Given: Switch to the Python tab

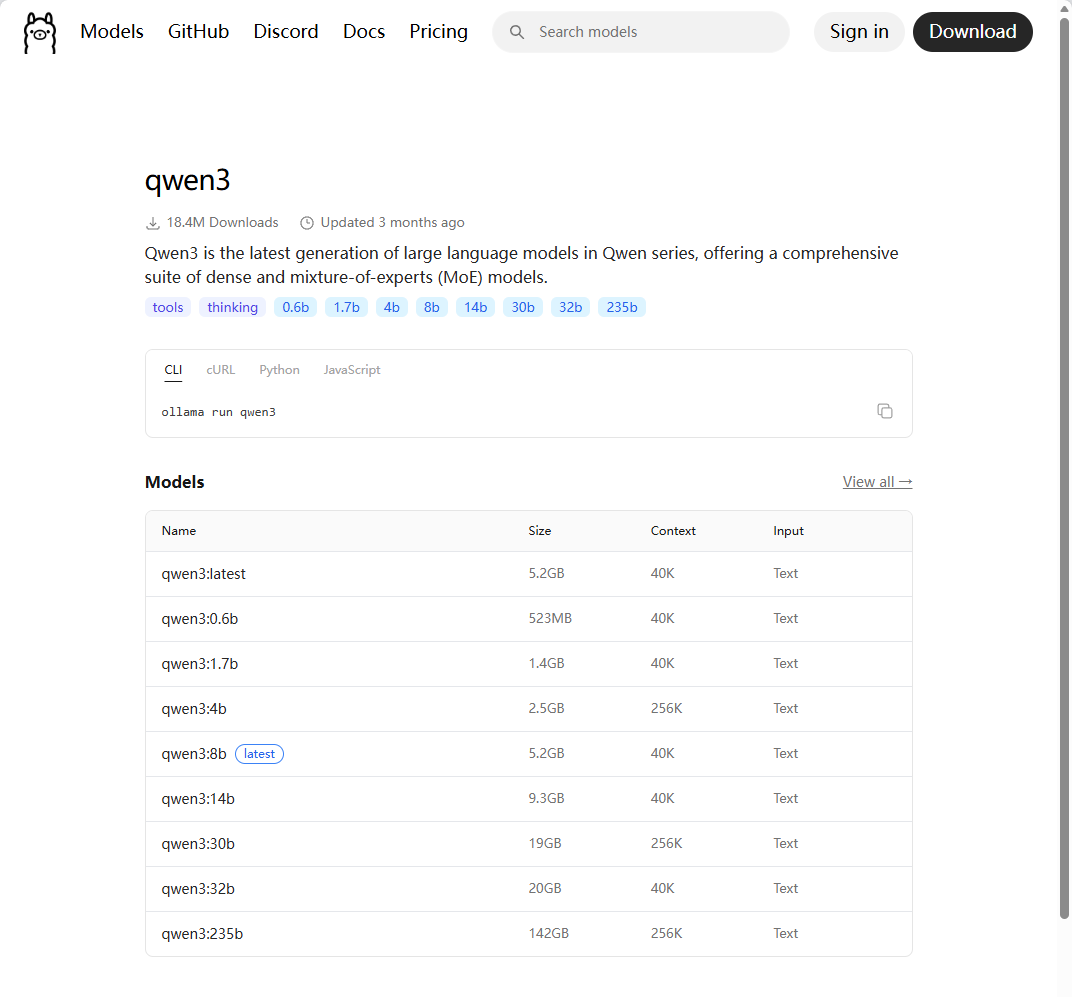Looking at the screenshot, I should 279,370.
